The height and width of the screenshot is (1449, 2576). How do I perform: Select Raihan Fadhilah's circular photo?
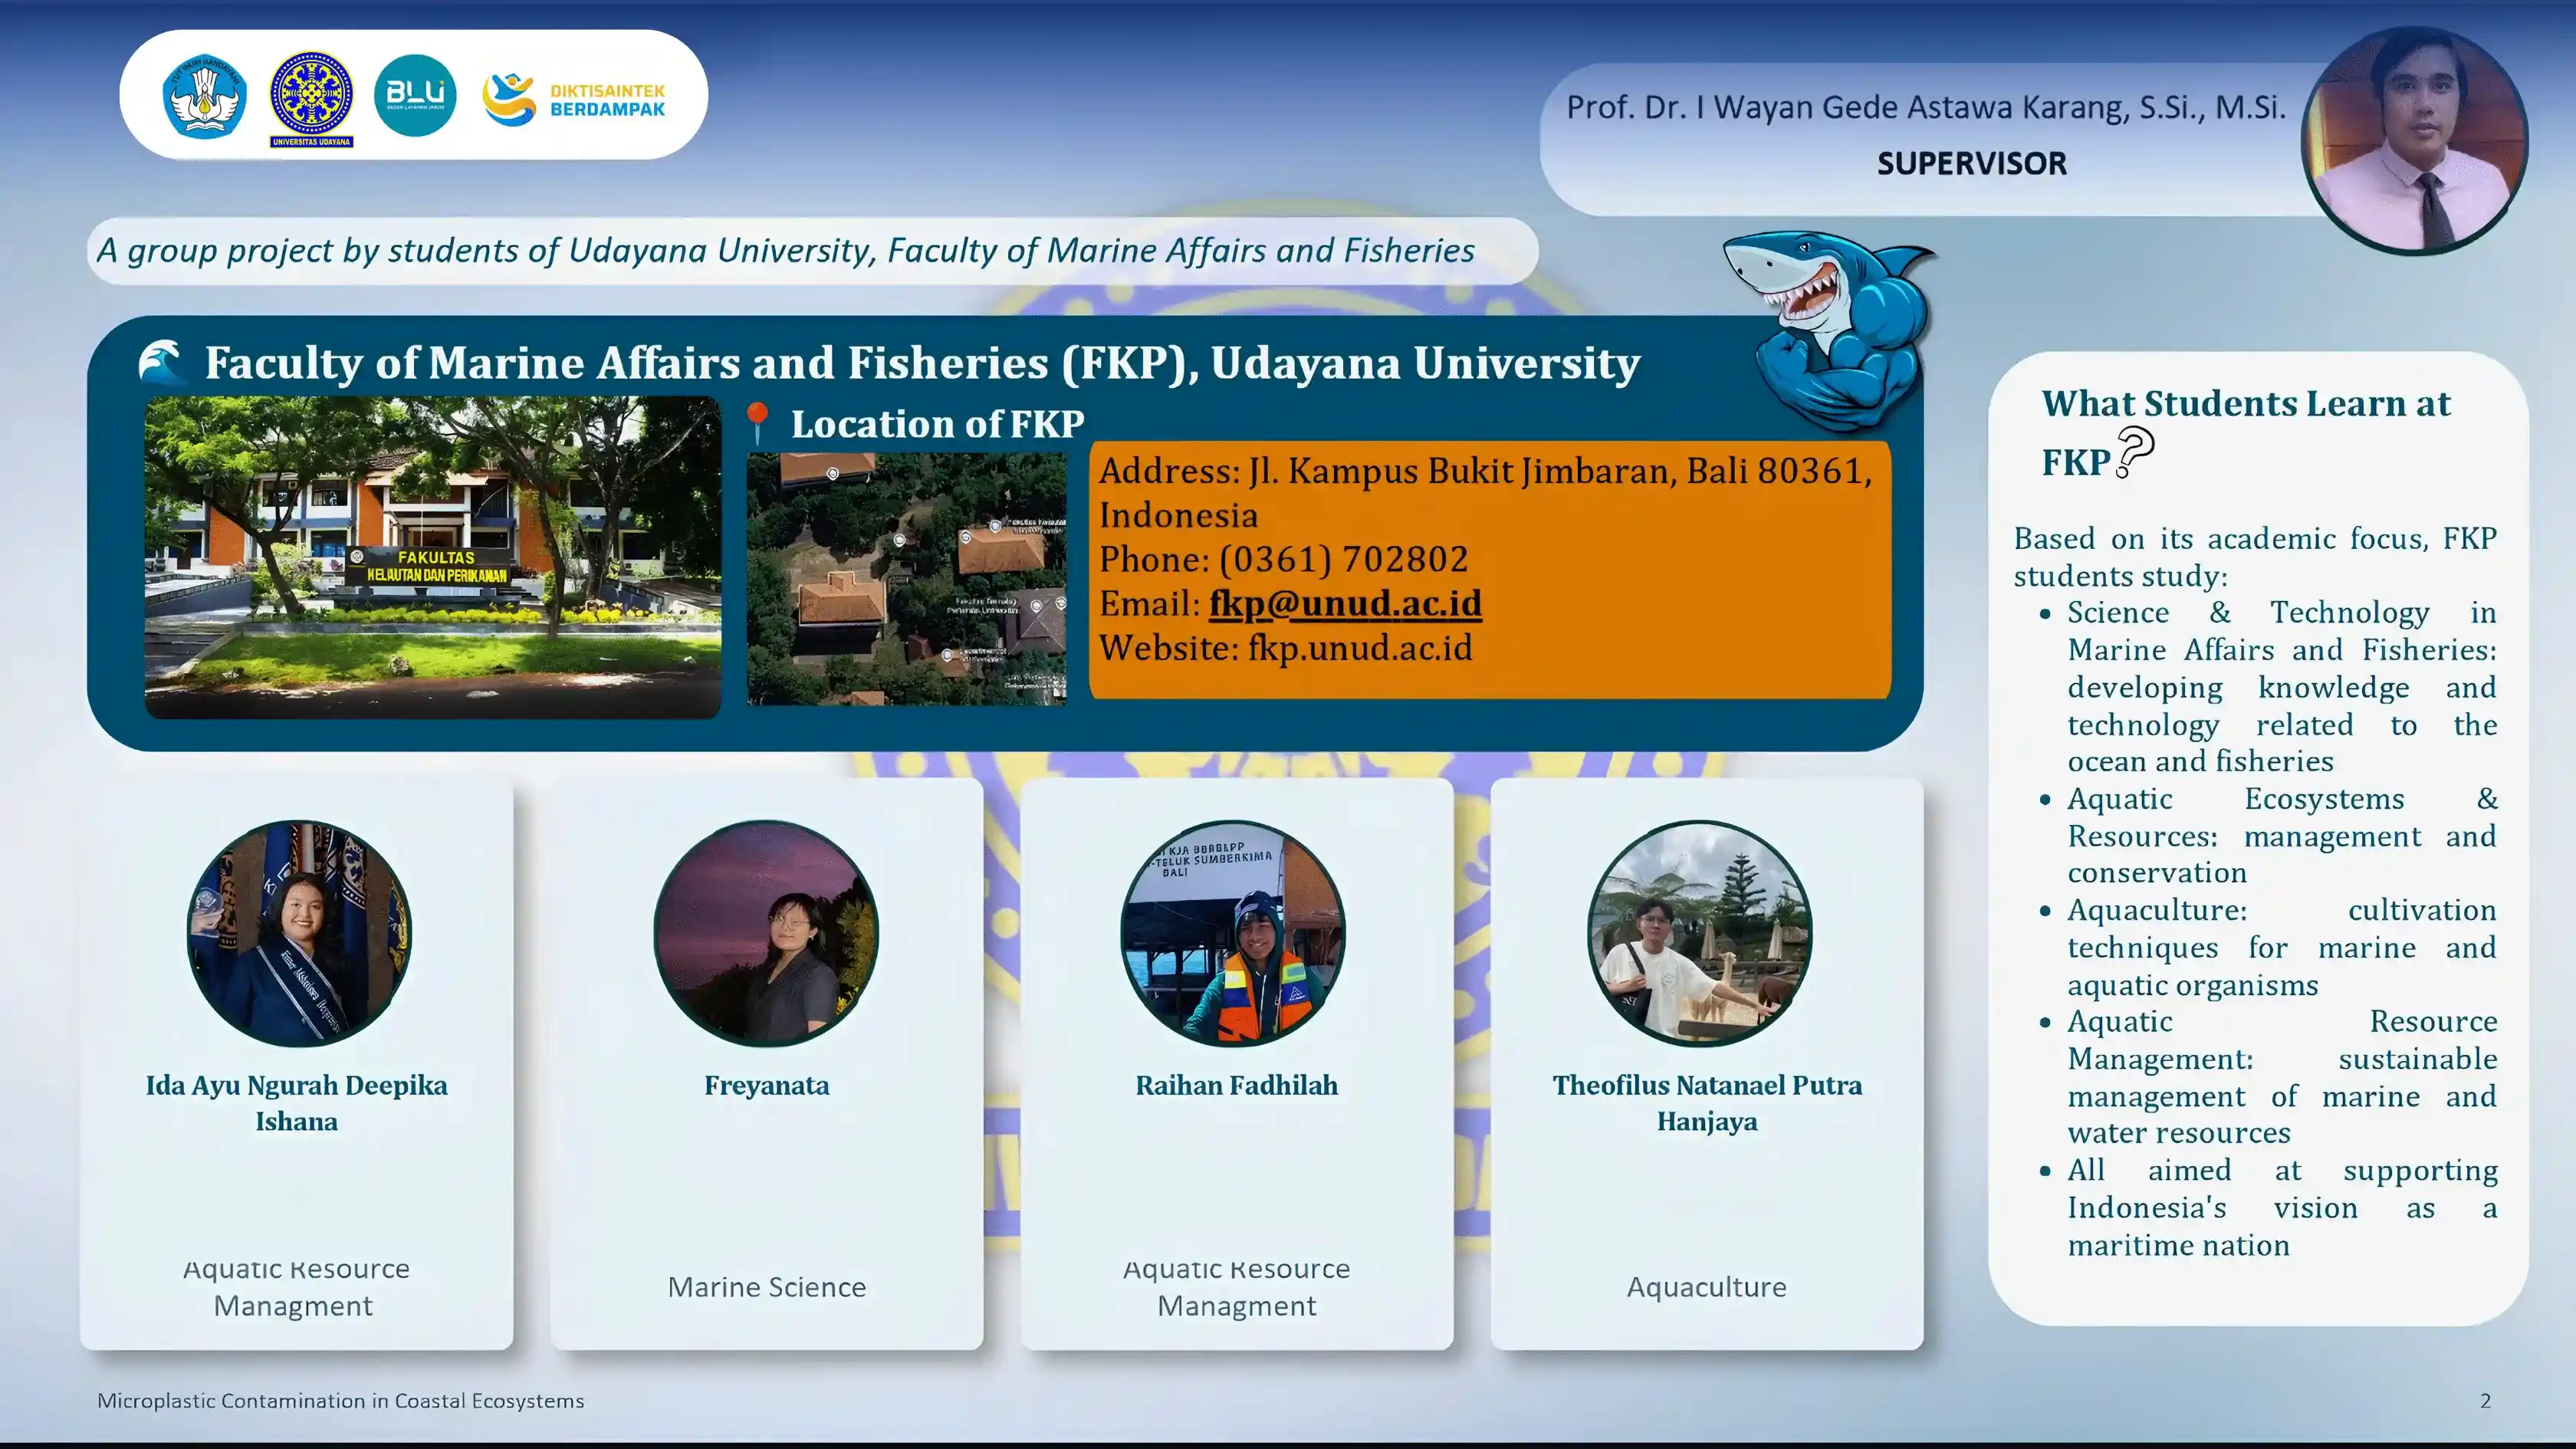pyautogui.click(x=1233, y=933)
